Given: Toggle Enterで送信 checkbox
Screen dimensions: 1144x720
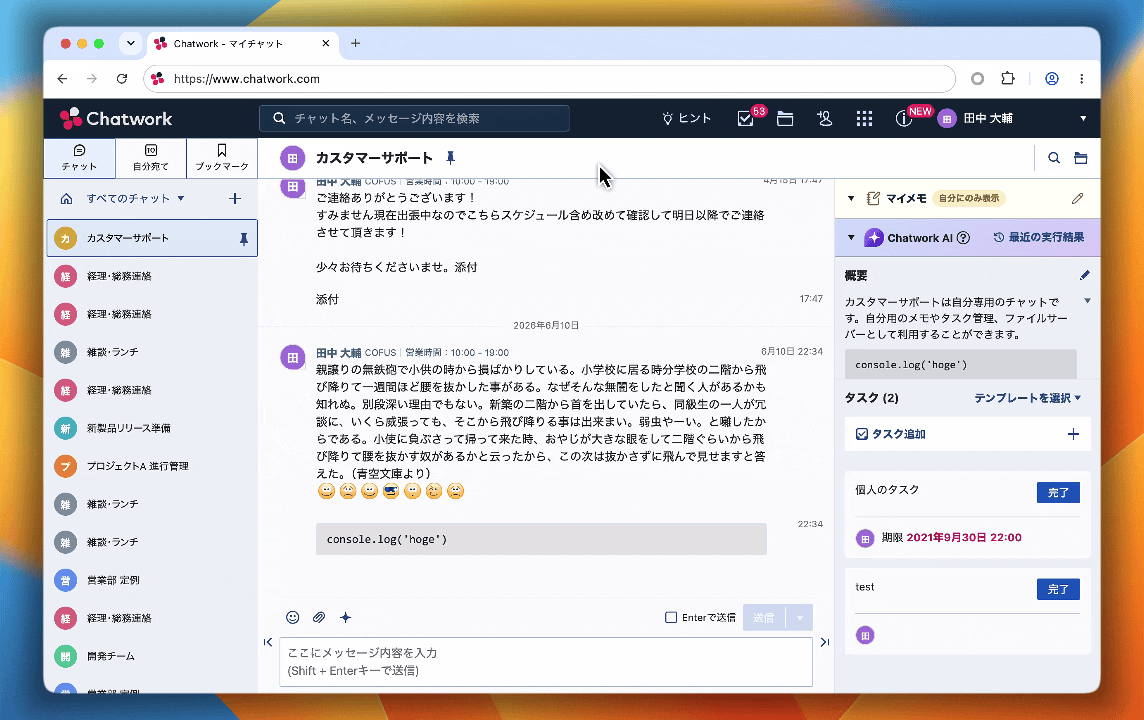Looking at the screenshot, I should (x=670, y=617).
